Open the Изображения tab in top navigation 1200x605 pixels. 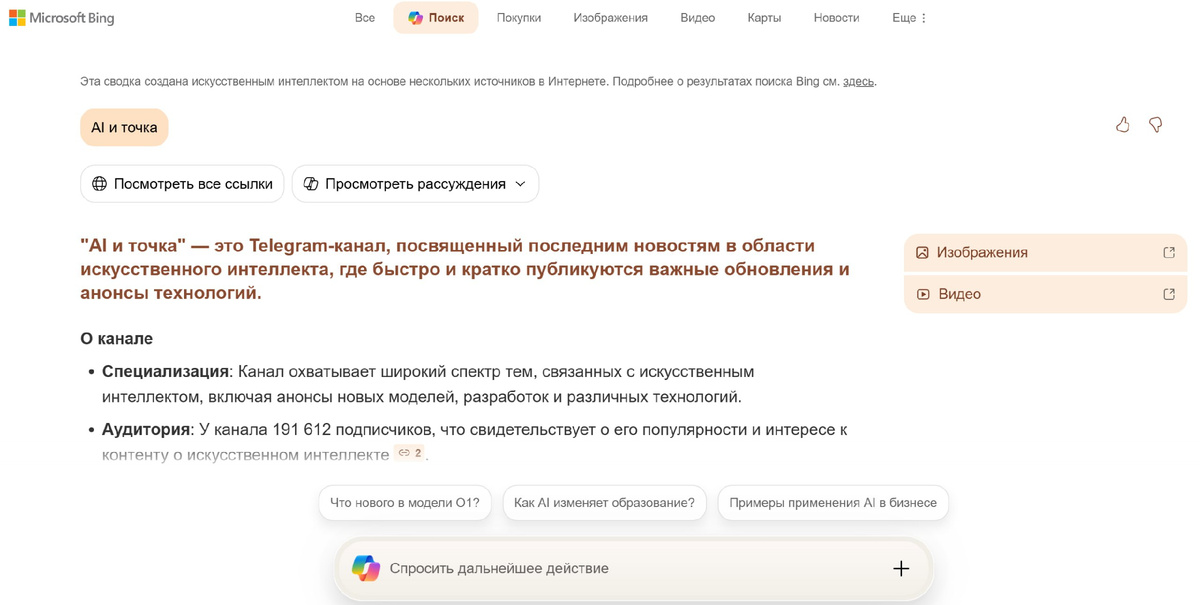[x=610, y=18]
